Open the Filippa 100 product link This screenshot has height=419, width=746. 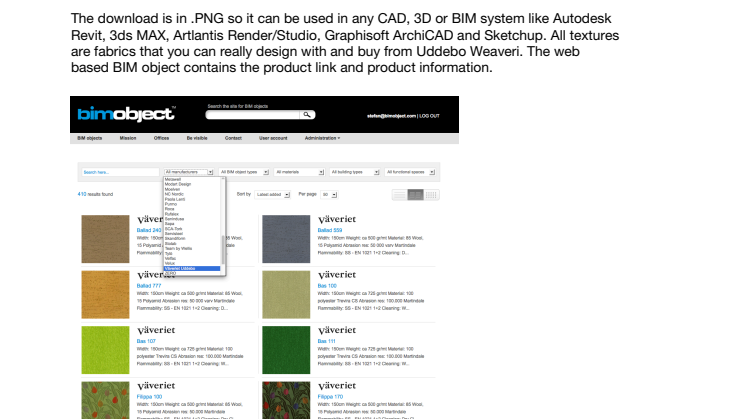149,397
